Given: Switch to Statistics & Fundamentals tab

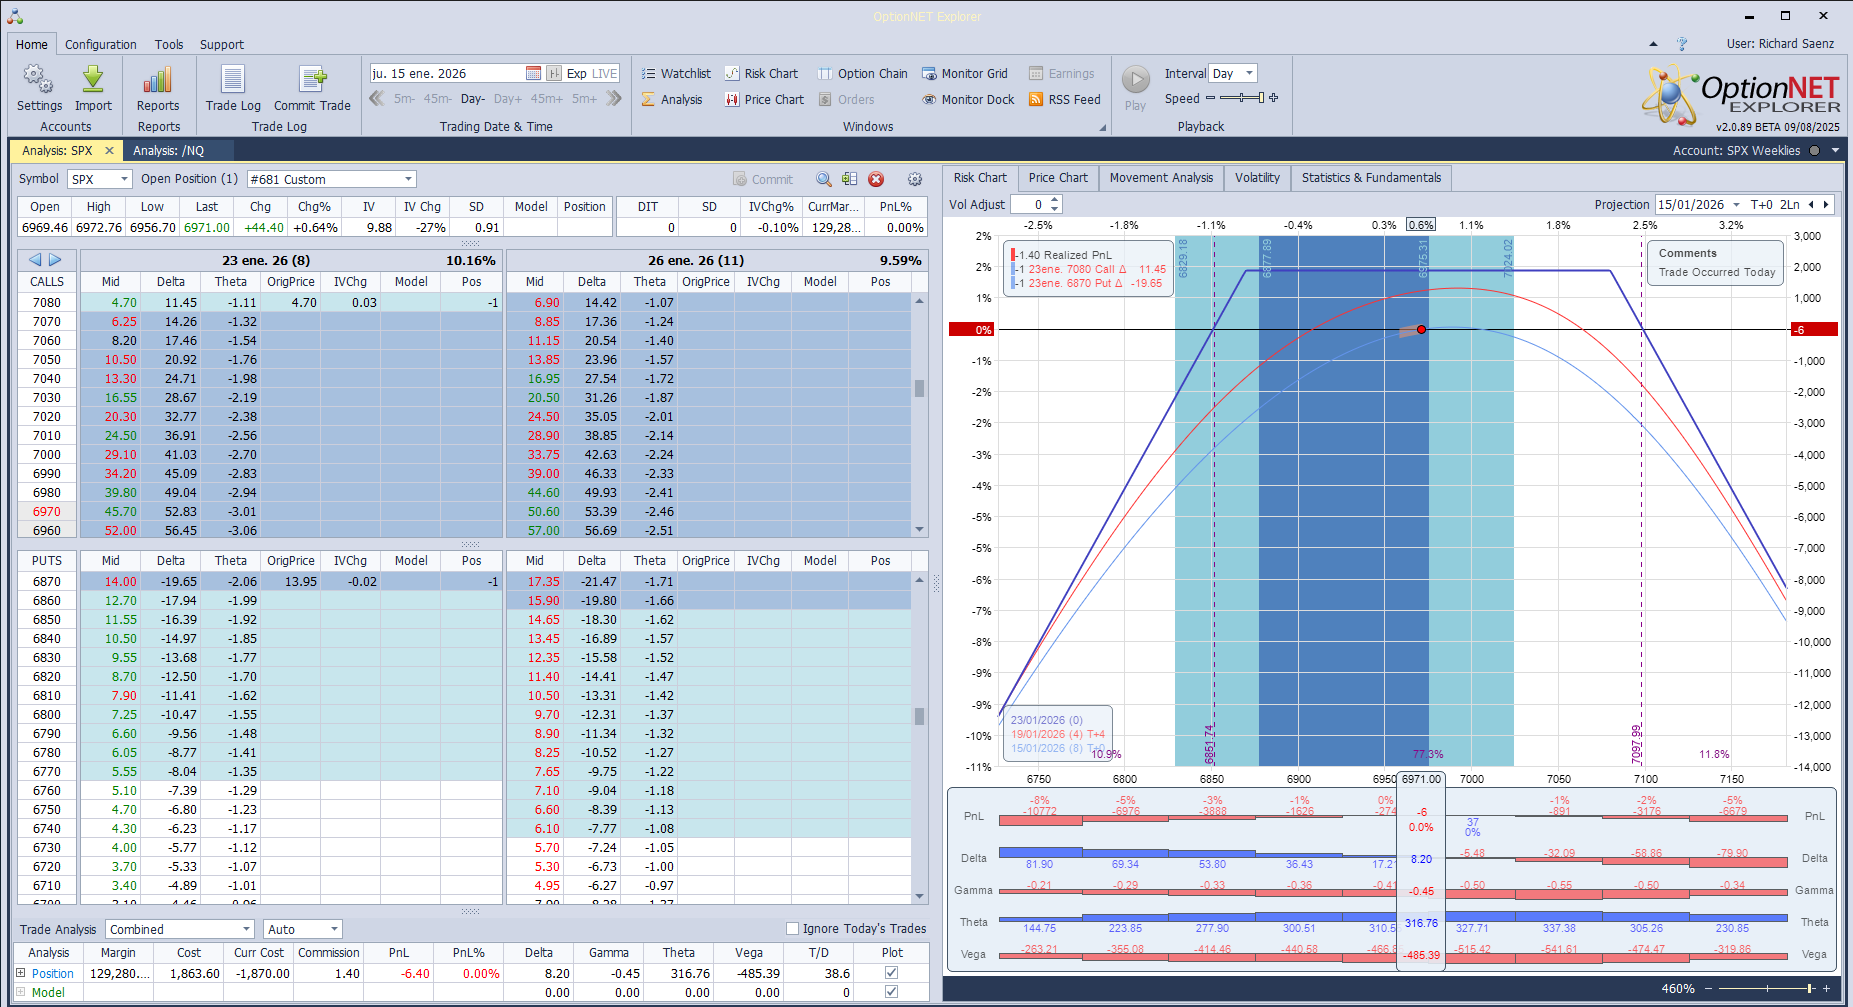Looking at the screenshot, I should [x=1371, y=178].
